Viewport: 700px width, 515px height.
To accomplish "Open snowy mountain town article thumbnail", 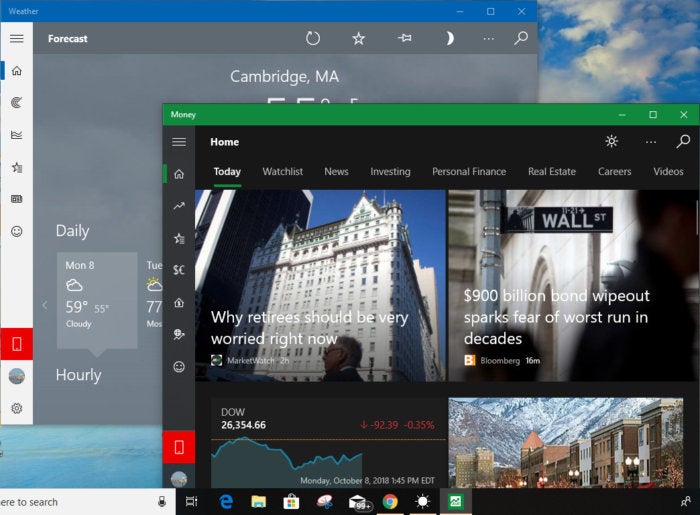I will coord(566,443).
